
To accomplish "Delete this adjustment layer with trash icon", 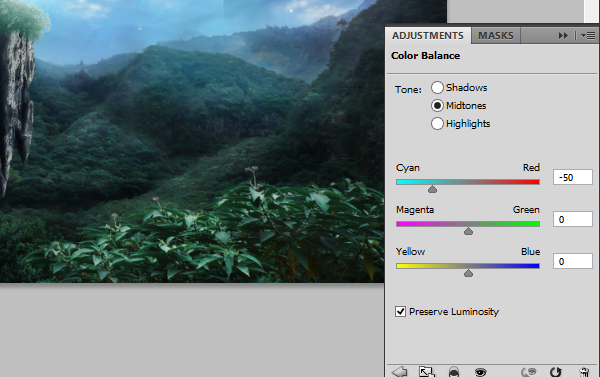I will click(x=584, y=372).
